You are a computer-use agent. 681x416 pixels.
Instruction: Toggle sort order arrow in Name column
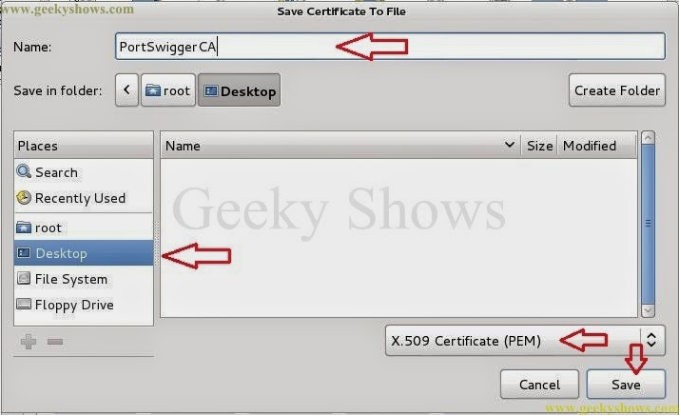(509, 145)
